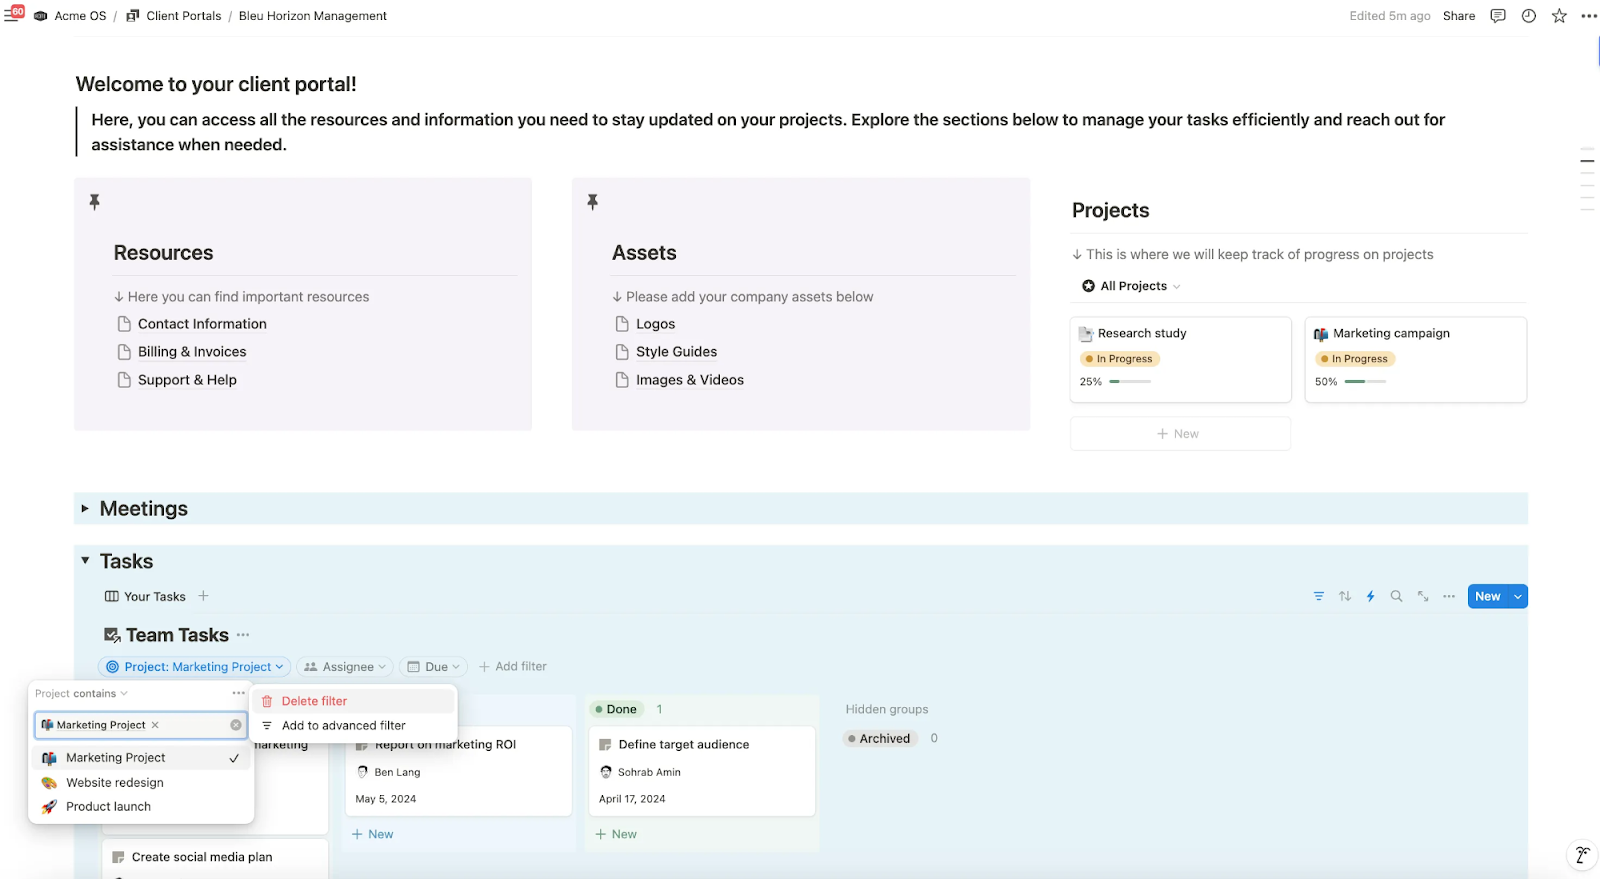Click the Research study card icon

click(1086, 334)
